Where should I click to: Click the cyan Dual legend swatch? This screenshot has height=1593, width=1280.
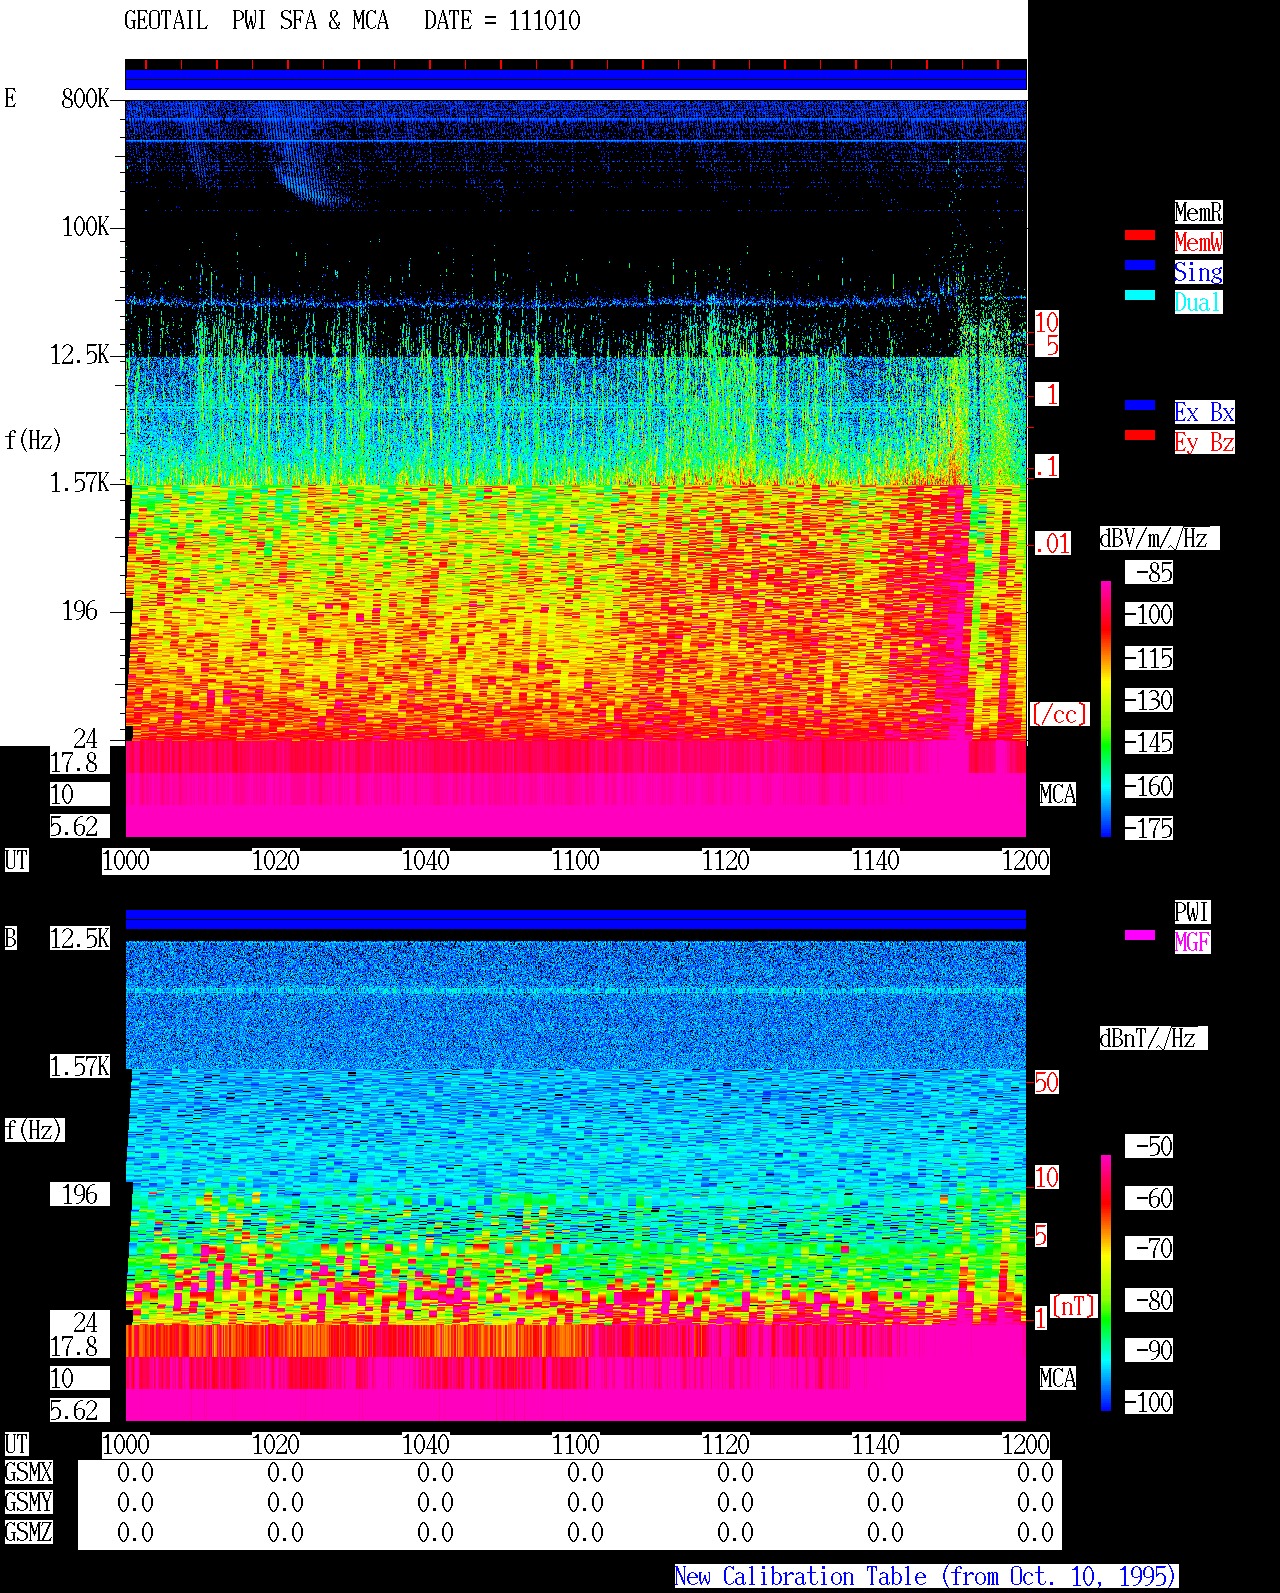(1140, 295)
